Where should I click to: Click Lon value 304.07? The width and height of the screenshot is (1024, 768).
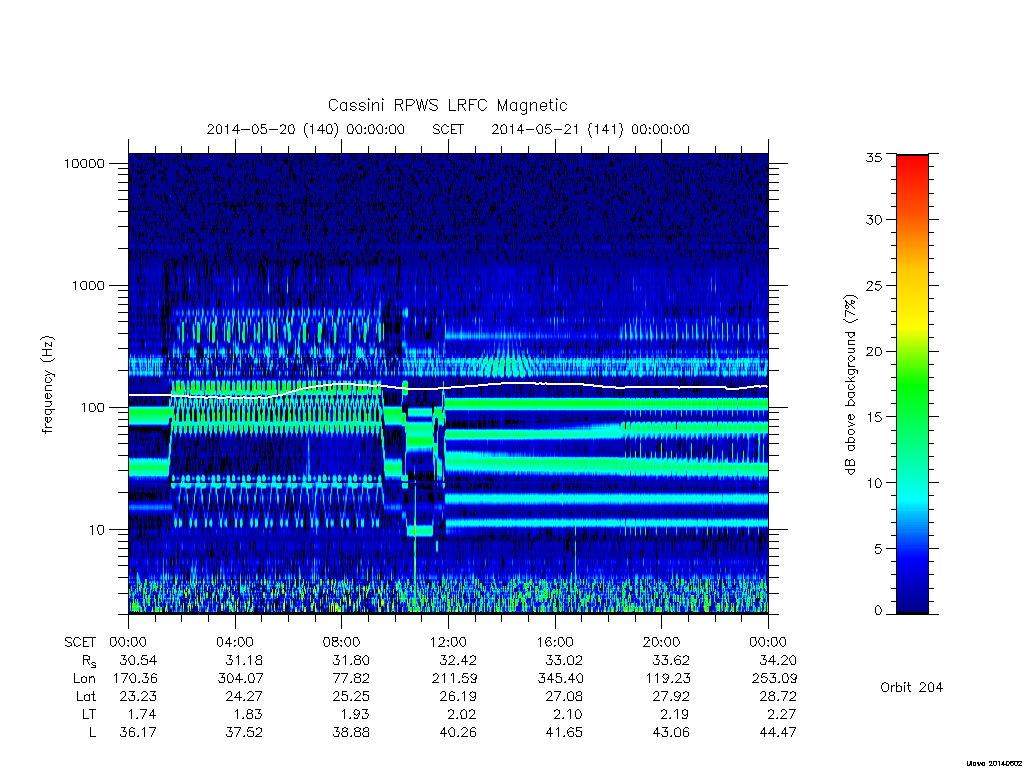240,679
